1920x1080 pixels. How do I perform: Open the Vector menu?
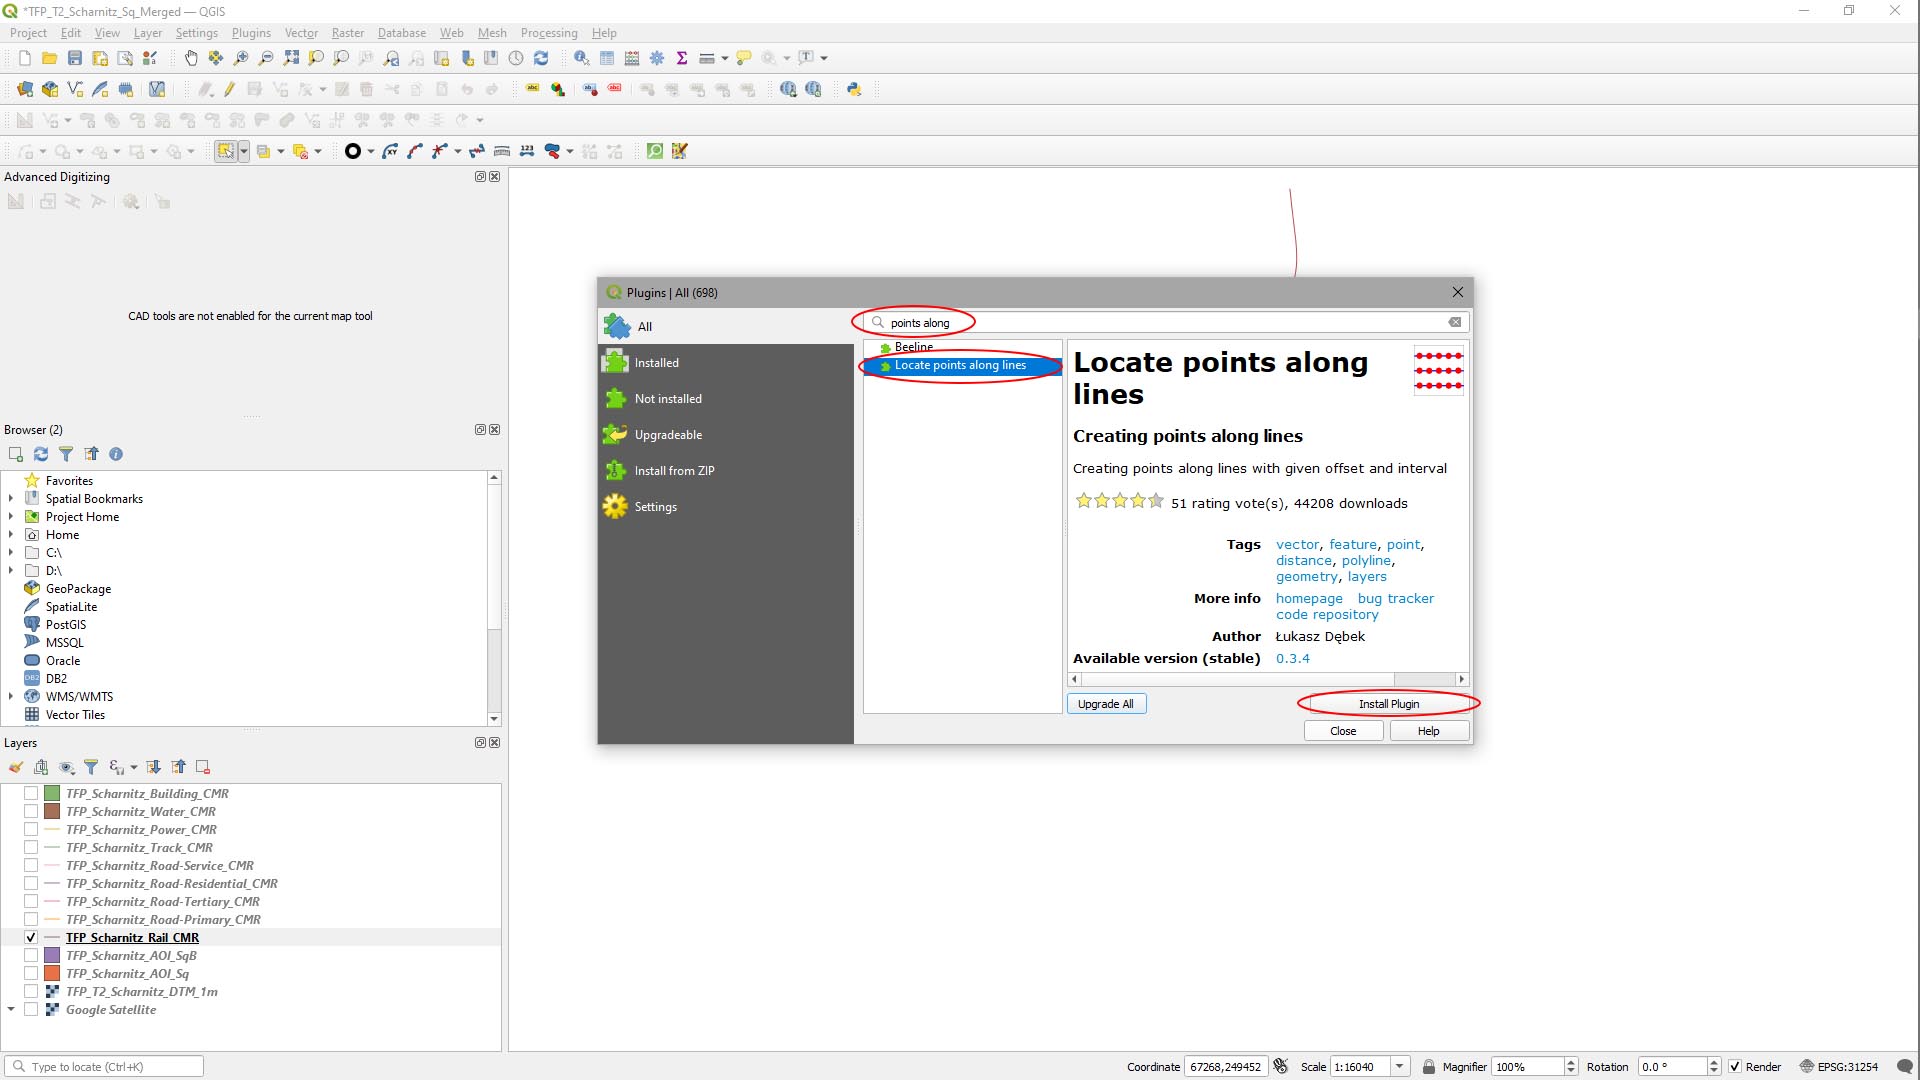(x=301, y=33)
